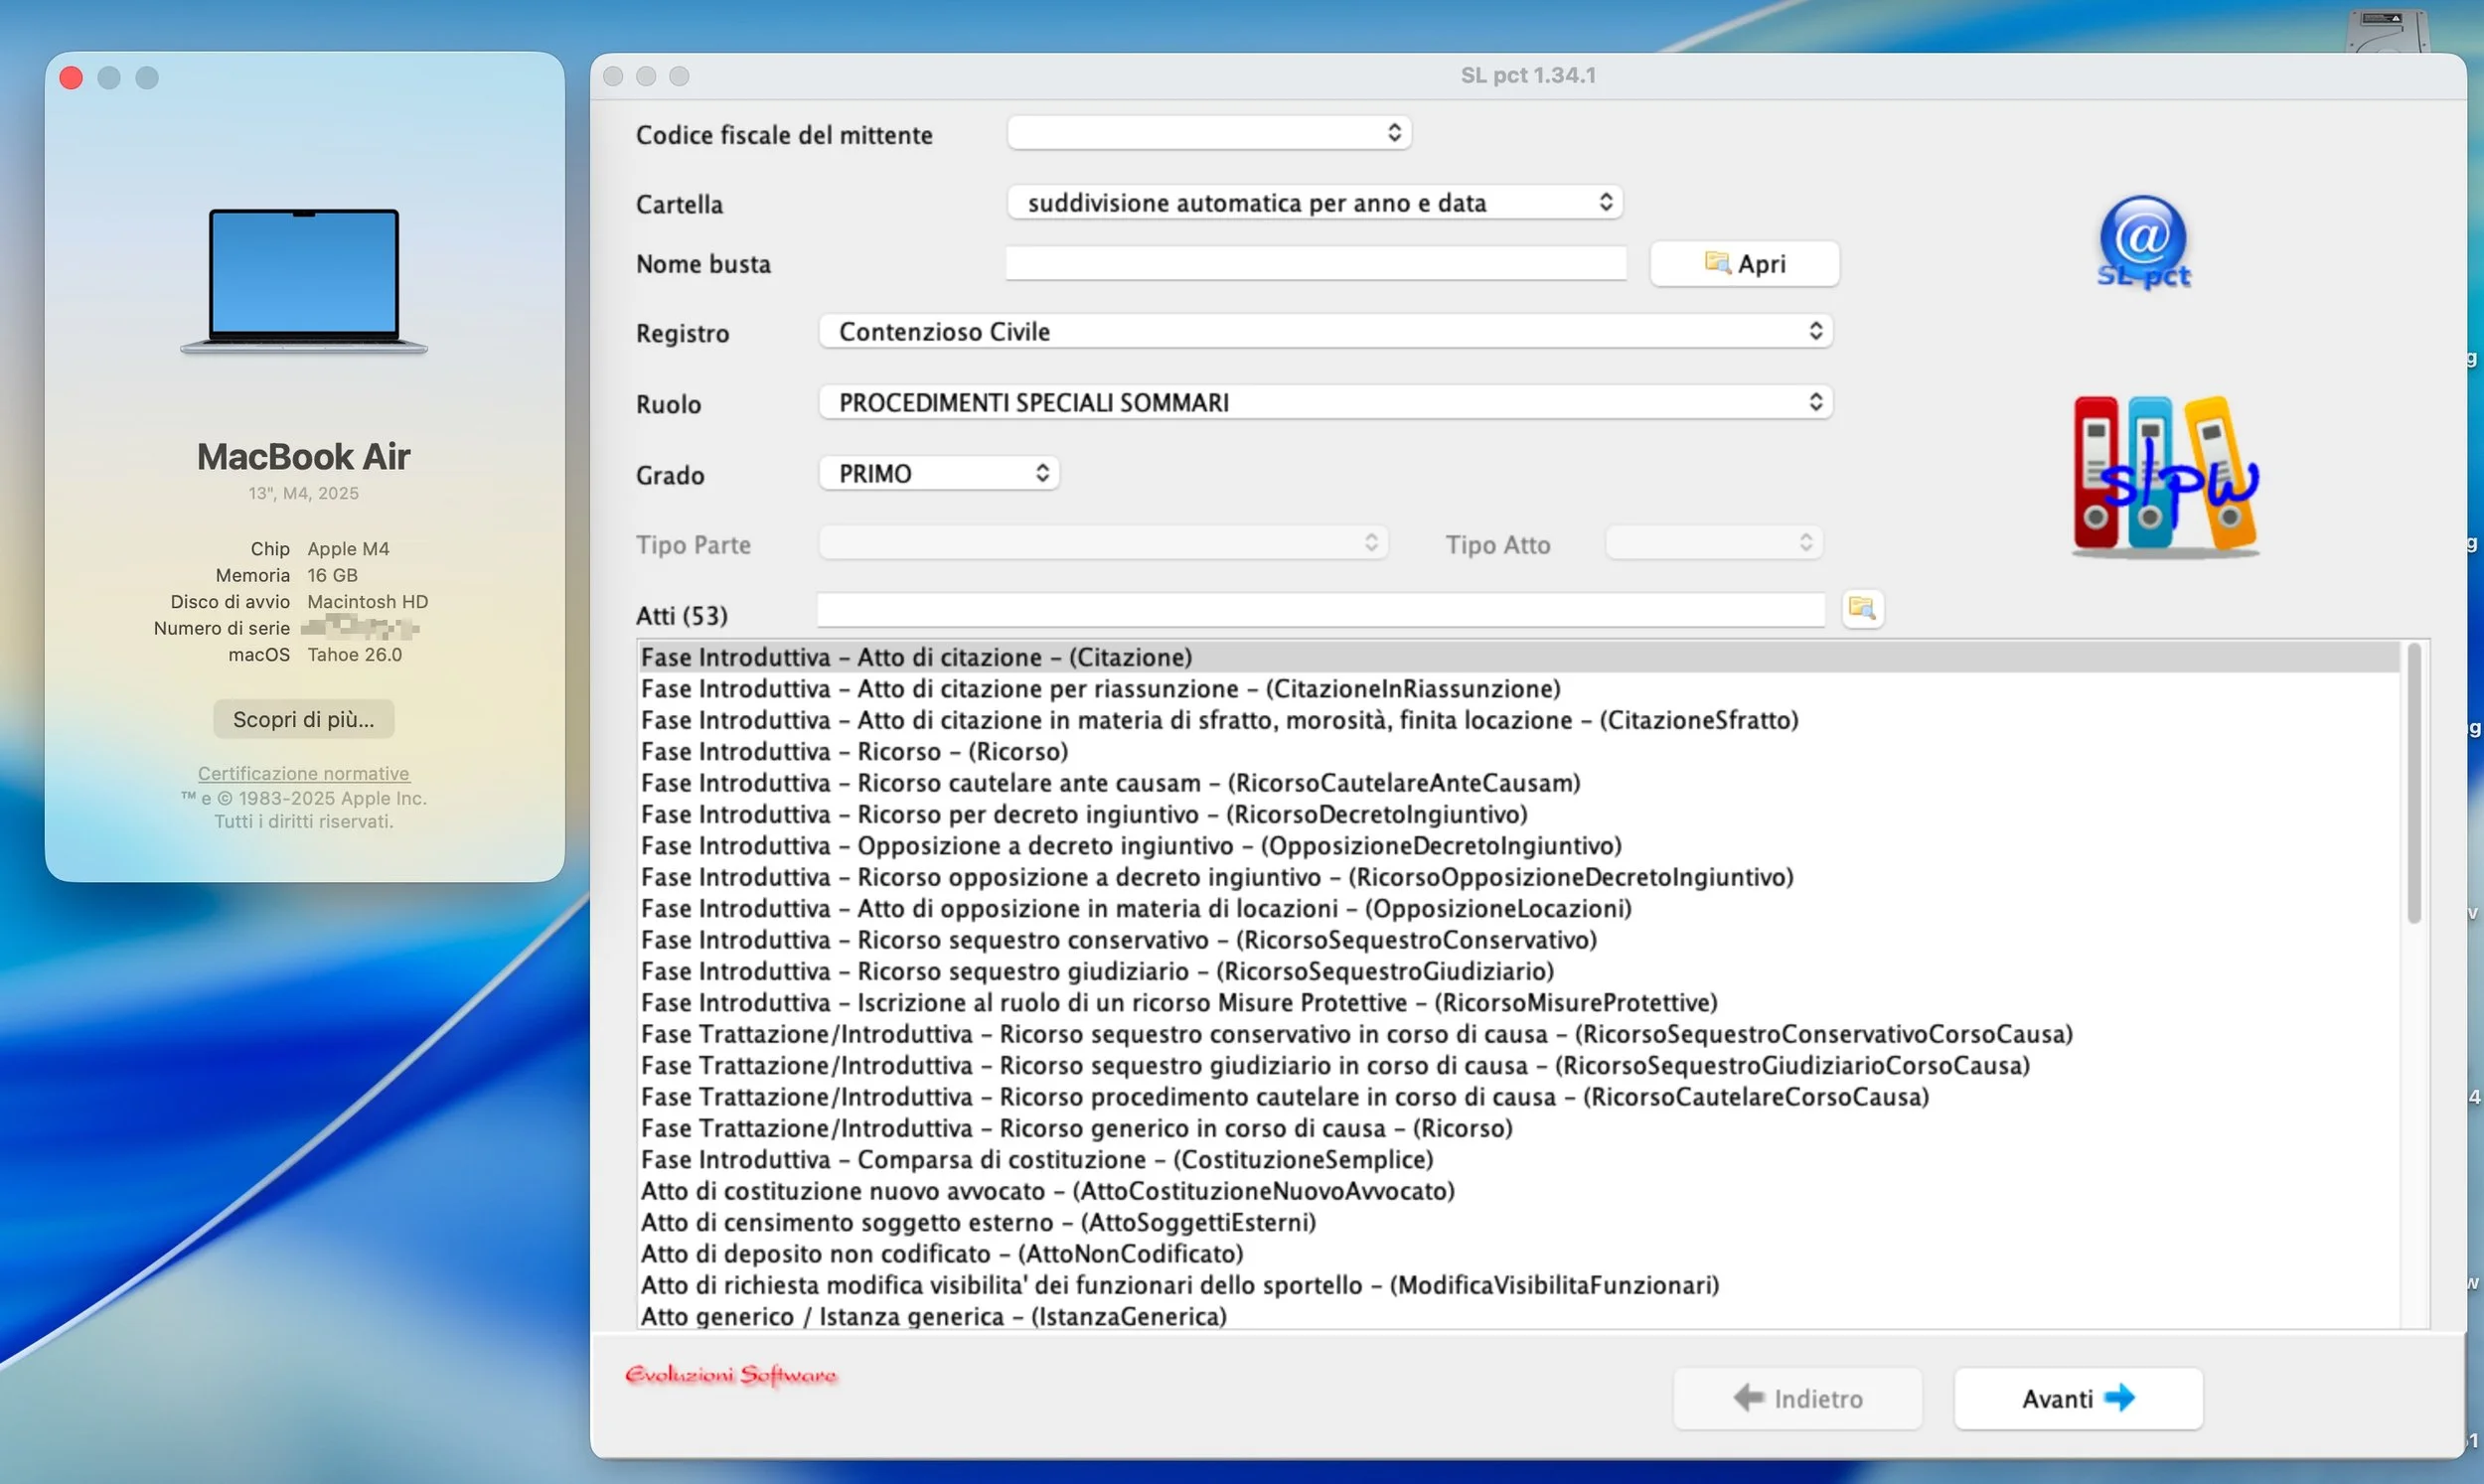The width and height of the screenshot is (2484, 1484).
Task: Click the MacBook Air laptop image
Action: (304, 281)
